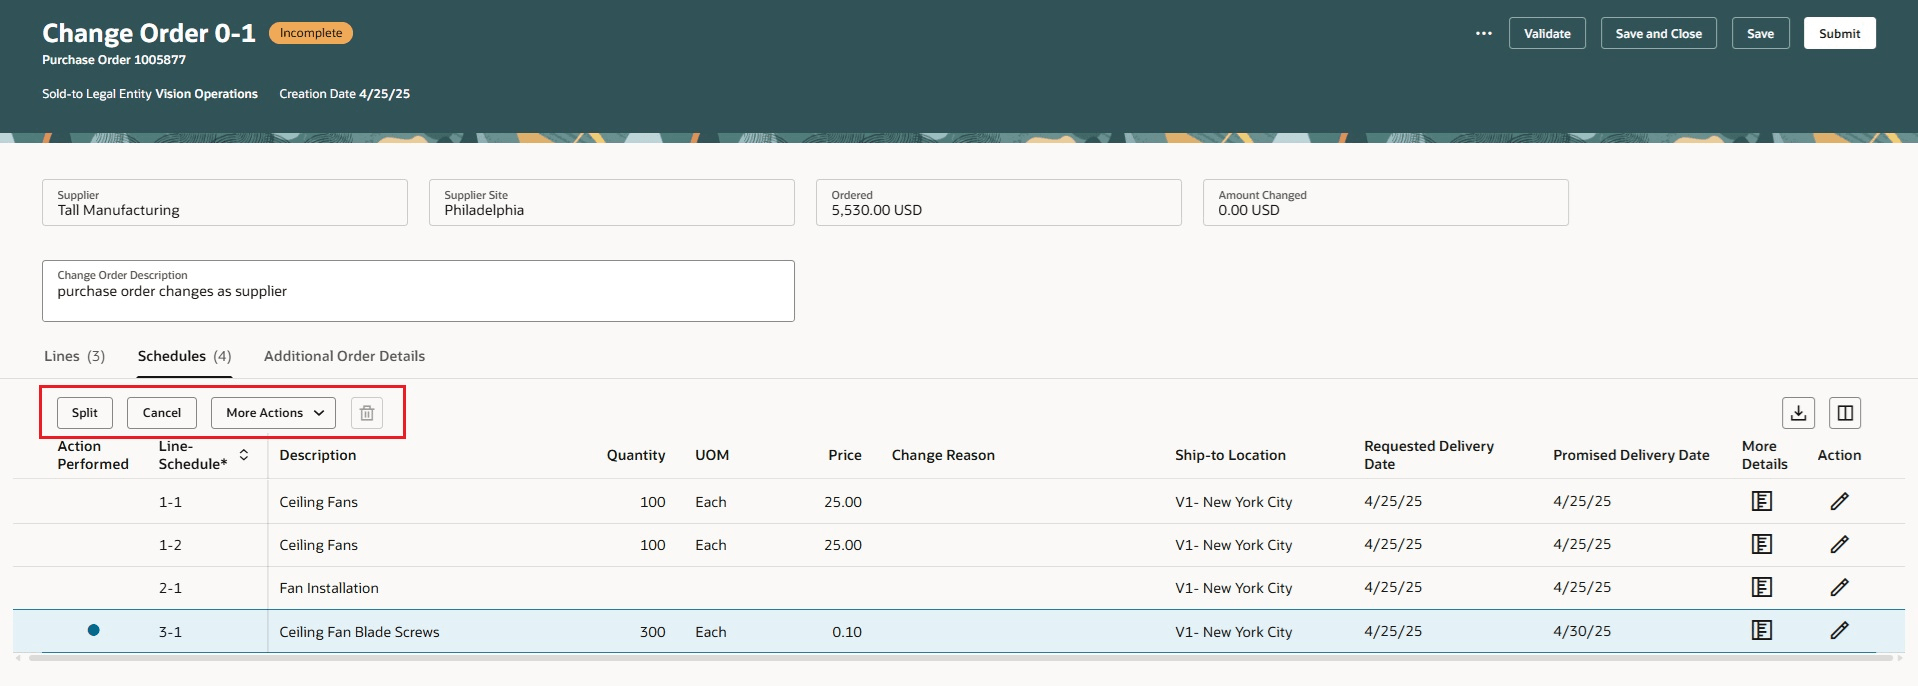Edit Fan Installation row pencil icon

(1839, 587)
